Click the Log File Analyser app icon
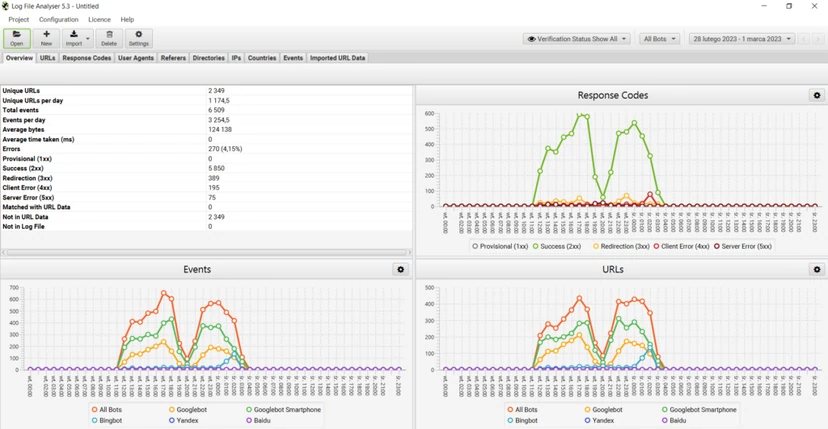828x429 pixels. coord(5,6)
